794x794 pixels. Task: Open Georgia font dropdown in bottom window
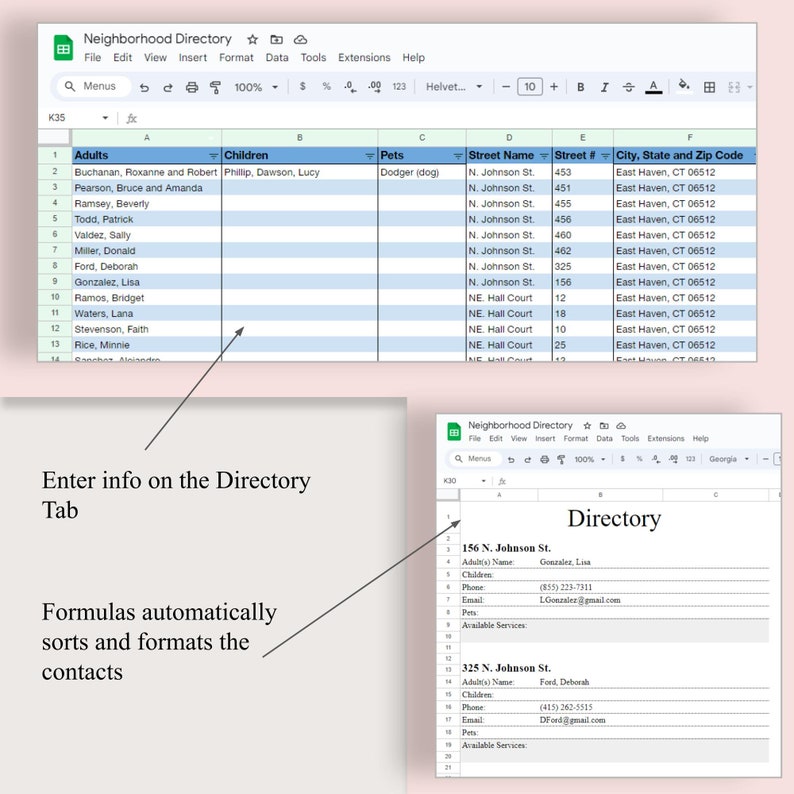click(x=729, y=459)
